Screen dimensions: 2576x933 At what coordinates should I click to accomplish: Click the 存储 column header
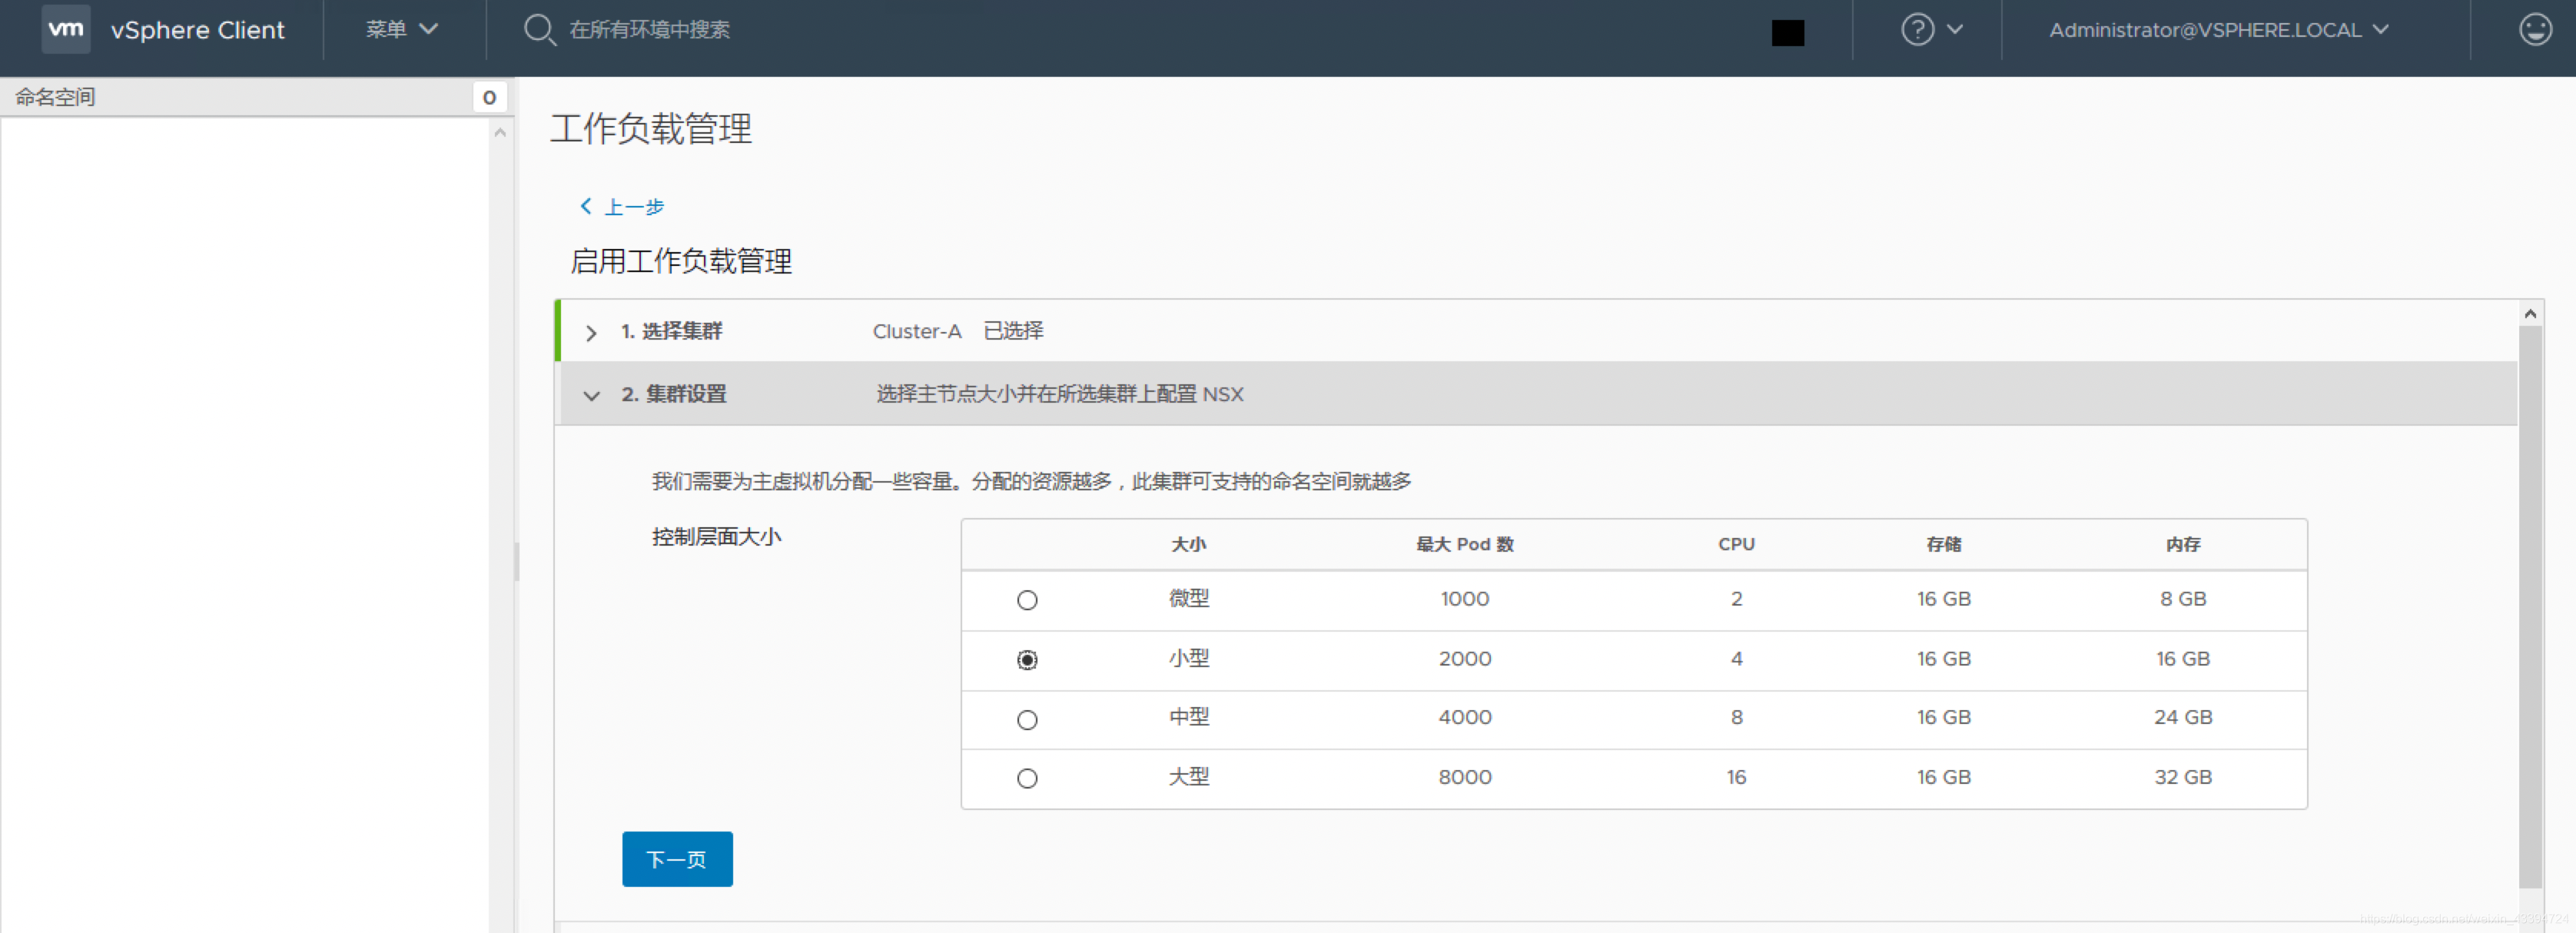coord(1944,544)
